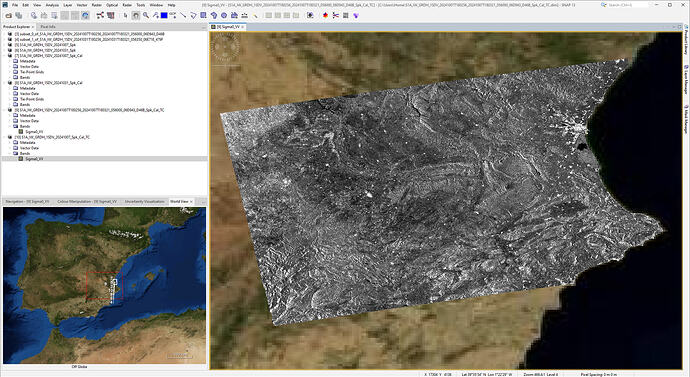Screen dimensions: 690x377
Task: Open the Raster menu
Action: click(x=96, y=5)
